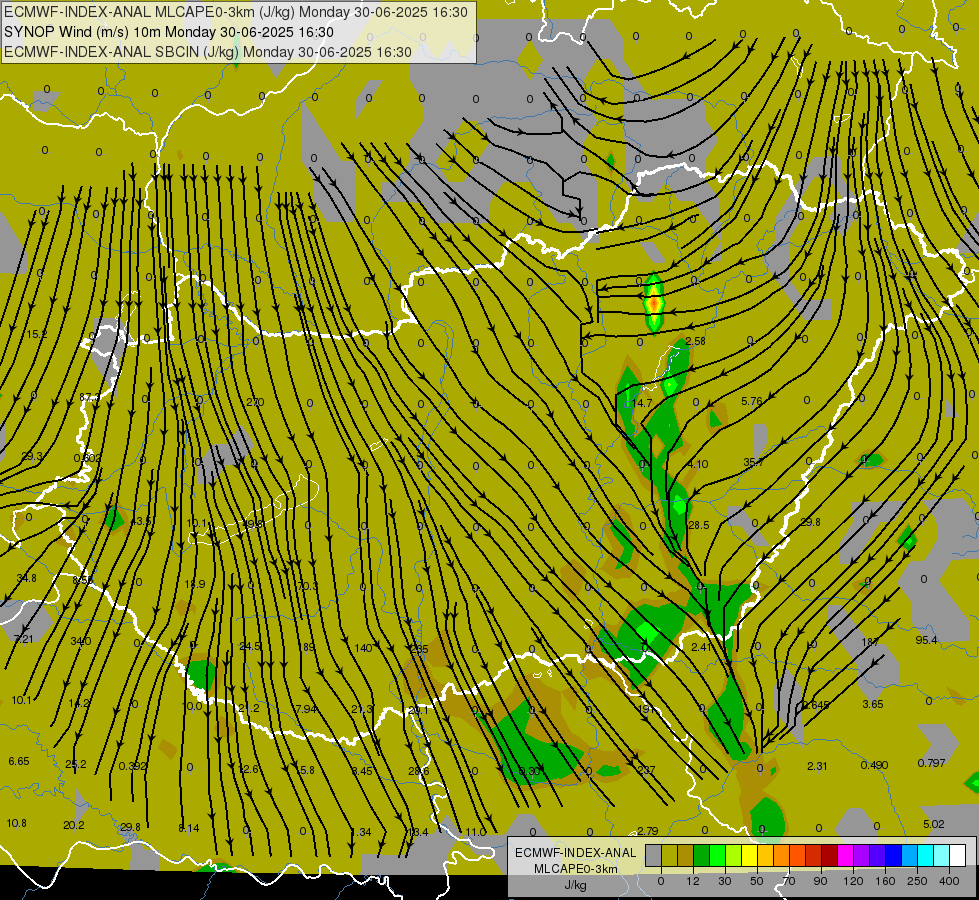Viewport: 979px width, 900px height.
Task: Click the legend unit label J/kg
Action: pyautogui.click(x=576, y=885)
